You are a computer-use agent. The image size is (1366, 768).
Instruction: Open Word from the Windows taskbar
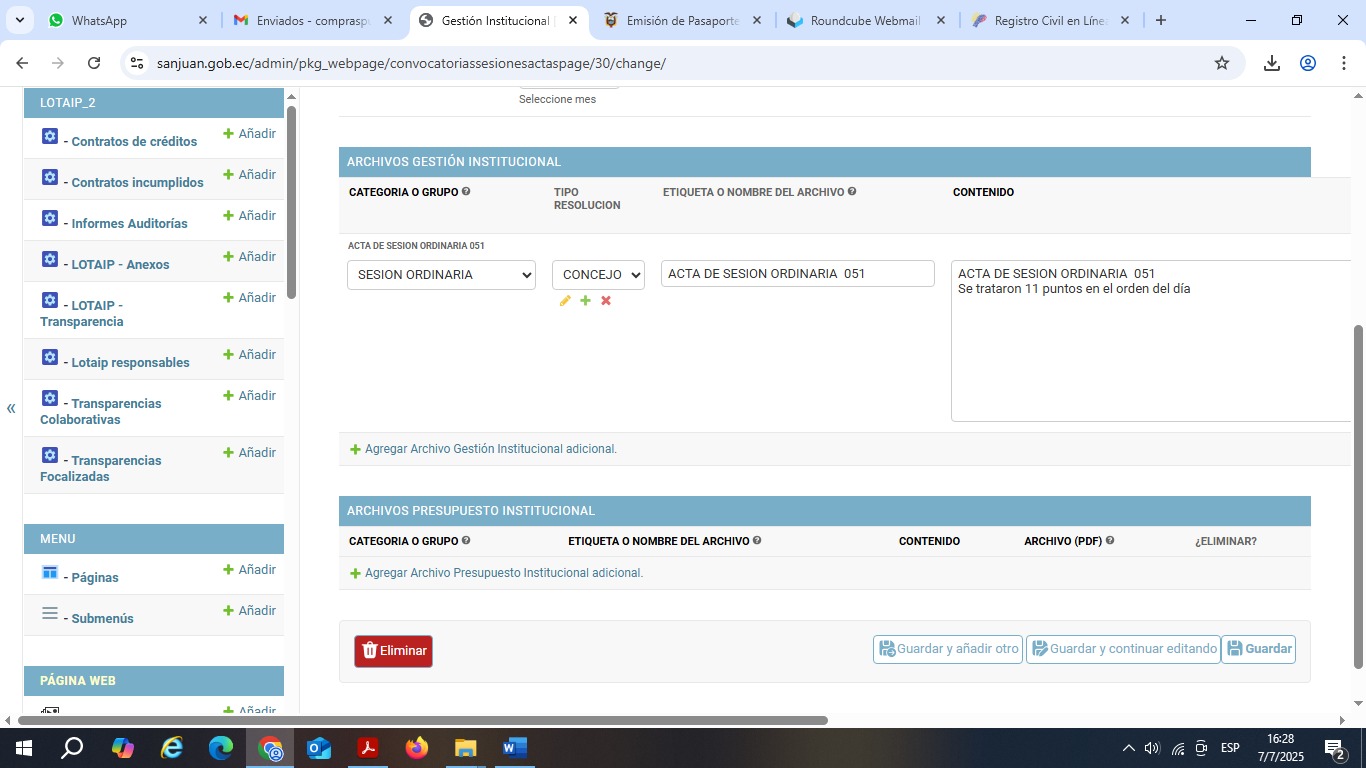tap(514, 748)
